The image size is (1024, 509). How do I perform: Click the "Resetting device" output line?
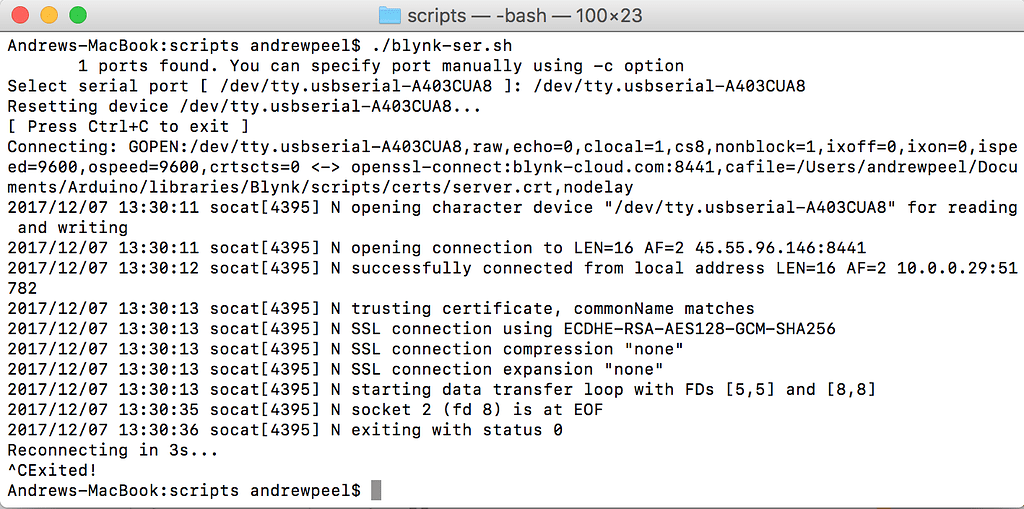click(244, 106)
